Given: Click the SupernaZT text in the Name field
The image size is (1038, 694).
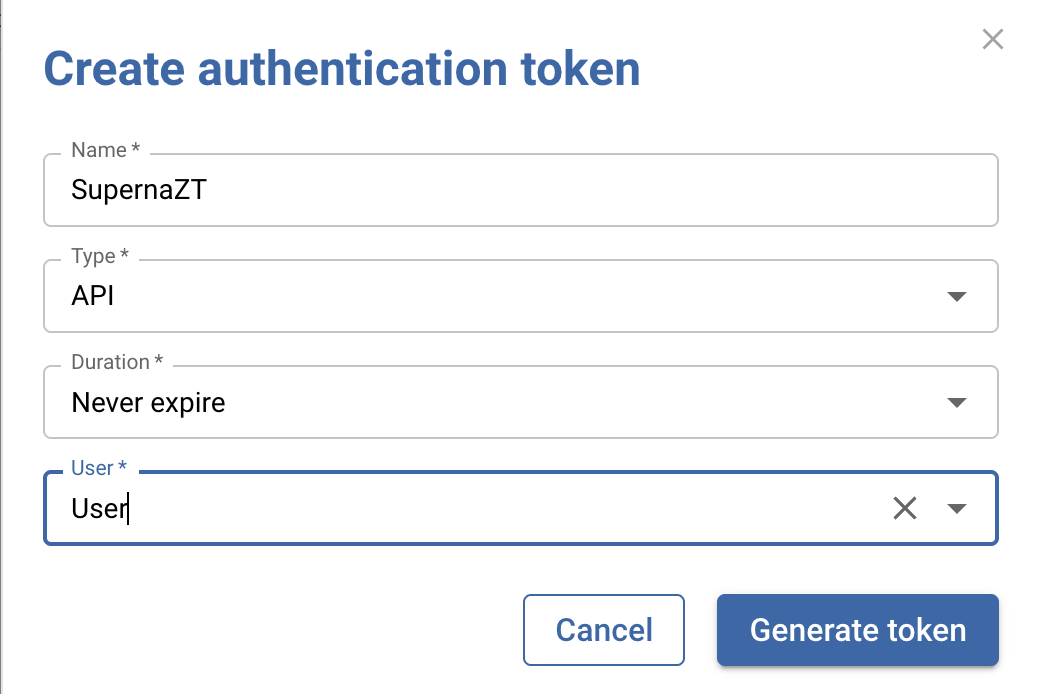Looking at the screenshot, I should (138, 190).
